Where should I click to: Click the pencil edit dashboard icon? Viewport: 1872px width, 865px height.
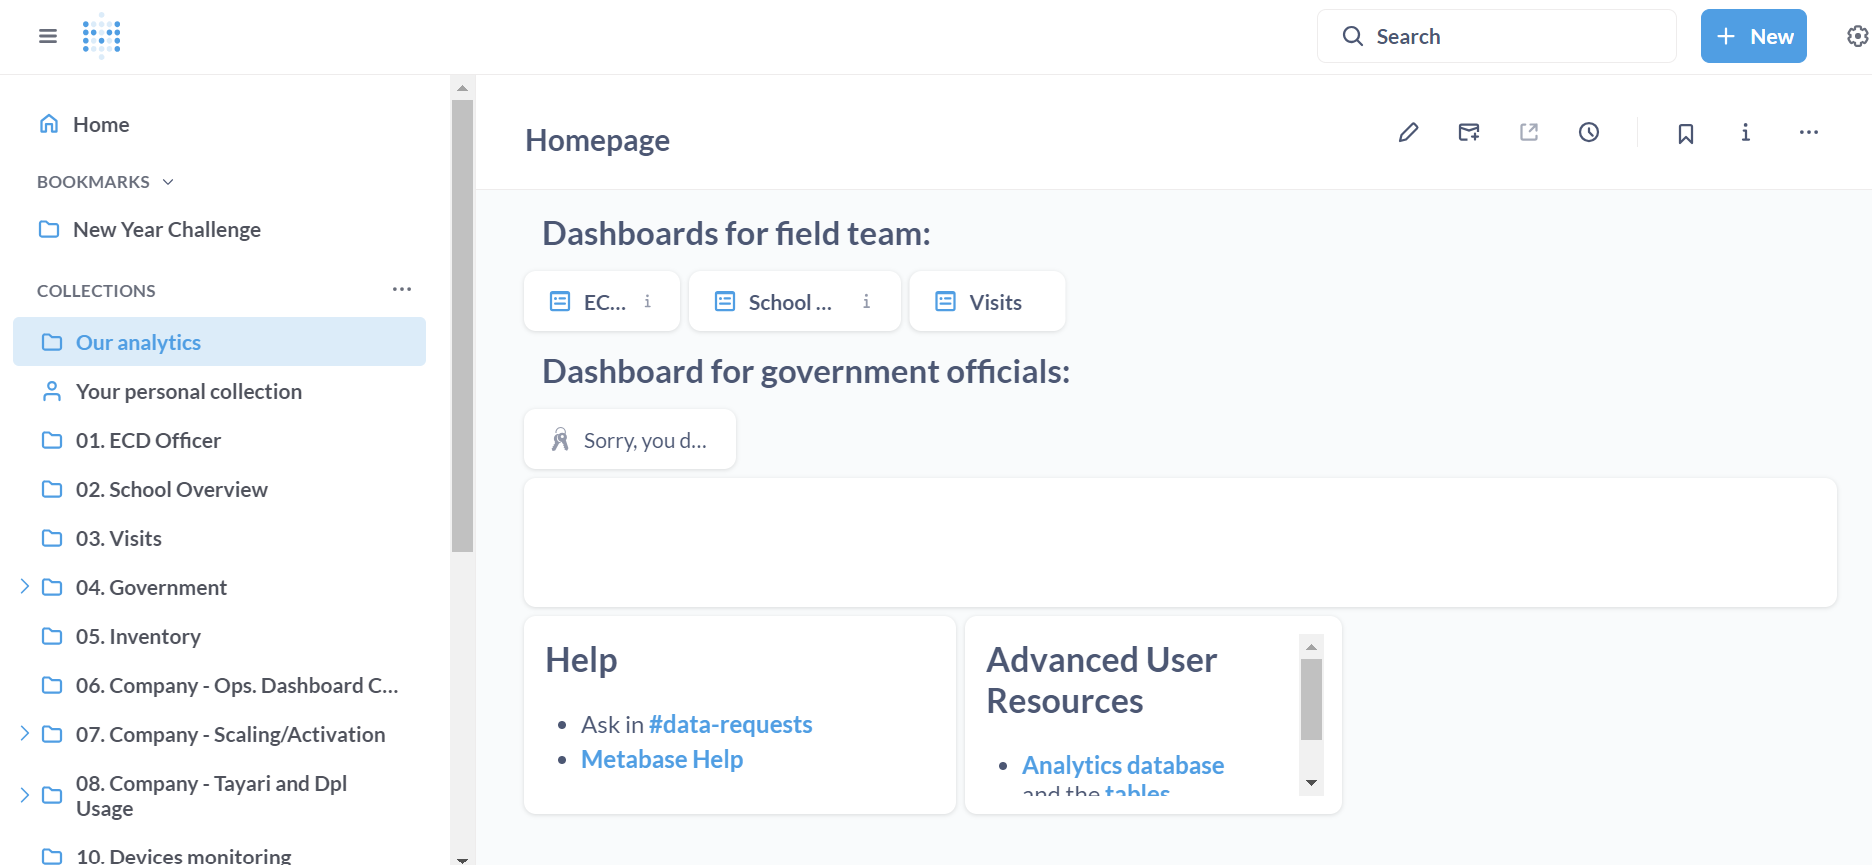point(1408,132)
